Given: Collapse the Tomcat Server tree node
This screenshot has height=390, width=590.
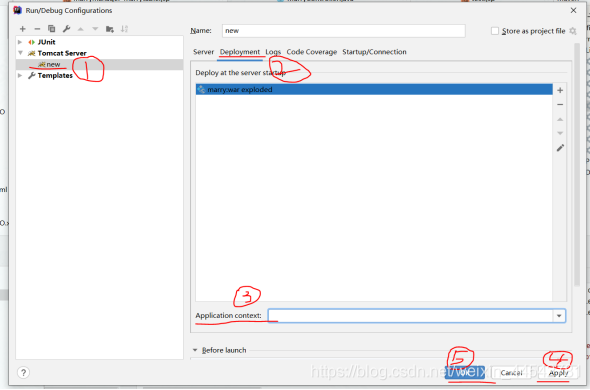Looking at the screenshot, I should click(20, 53).
